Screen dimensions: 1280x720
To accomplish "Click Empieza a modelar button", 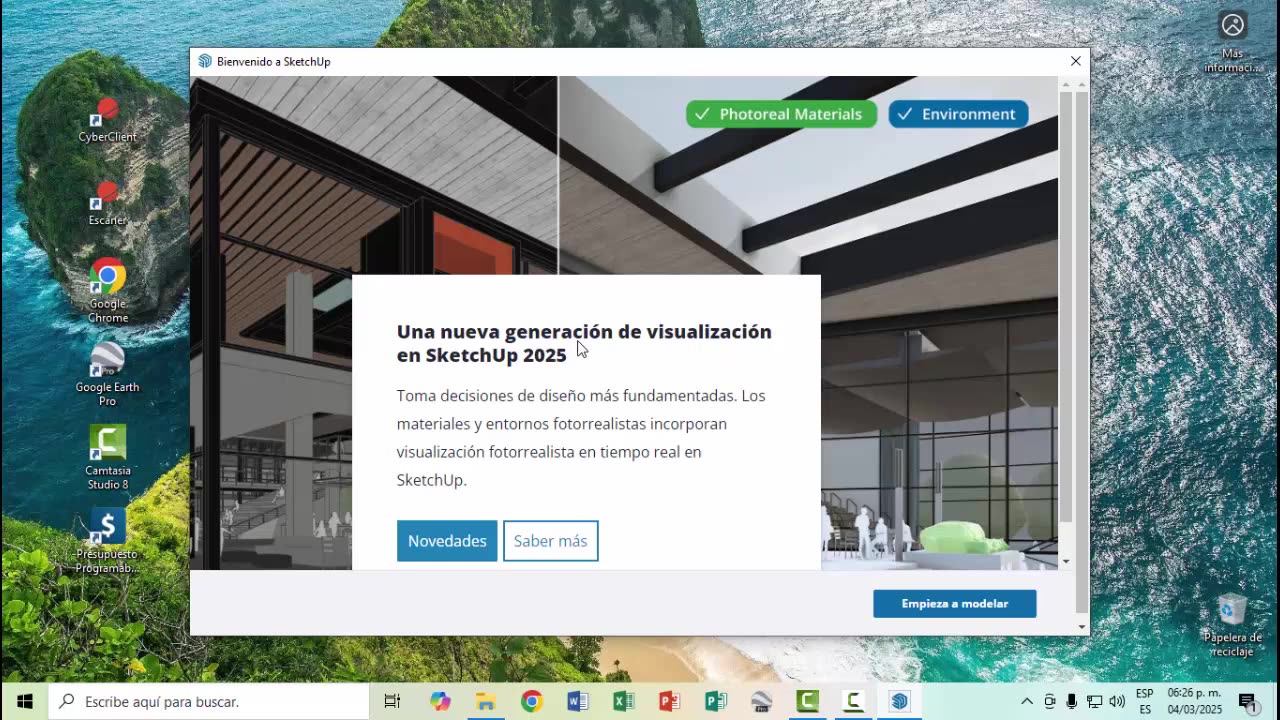I will click(x=954, y=604).
